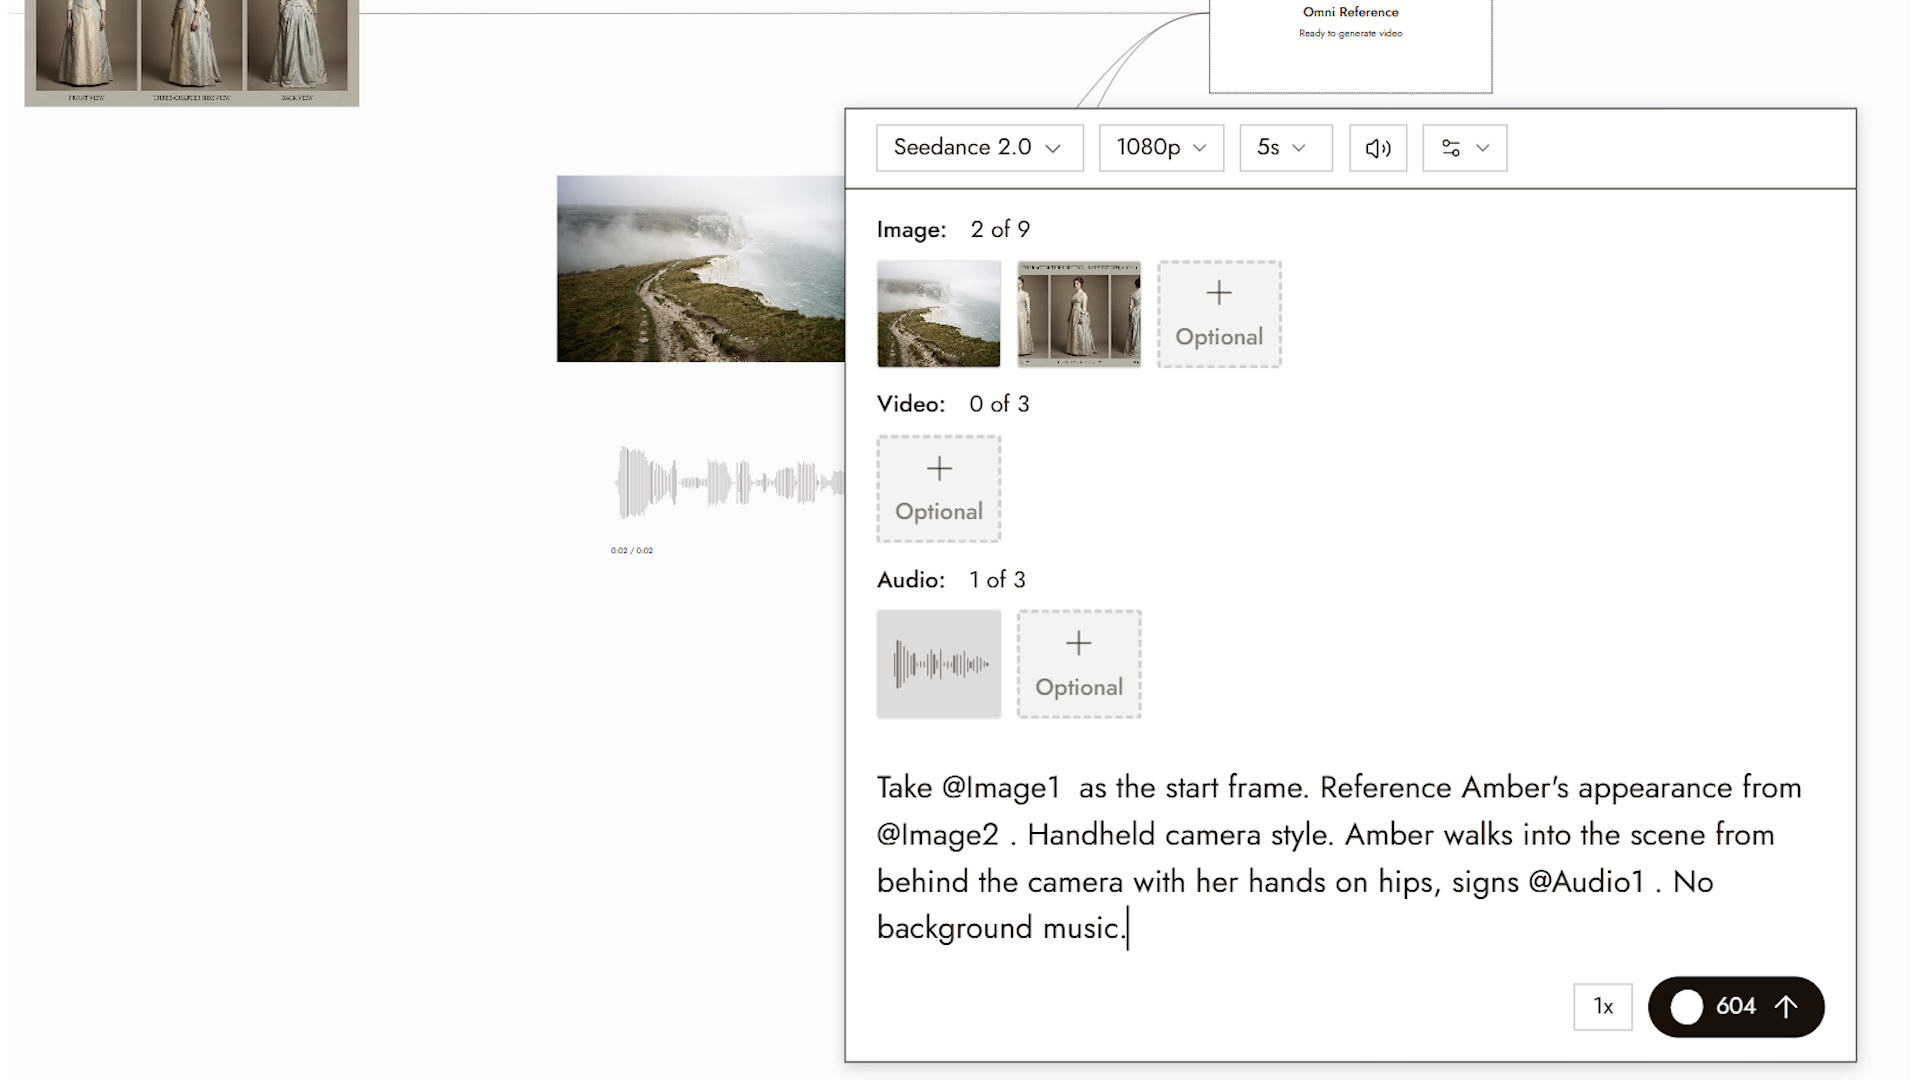Click the 604 credits generate button
The width and height of the screenshot is (1920, 1080).
coord(1735,1006)
